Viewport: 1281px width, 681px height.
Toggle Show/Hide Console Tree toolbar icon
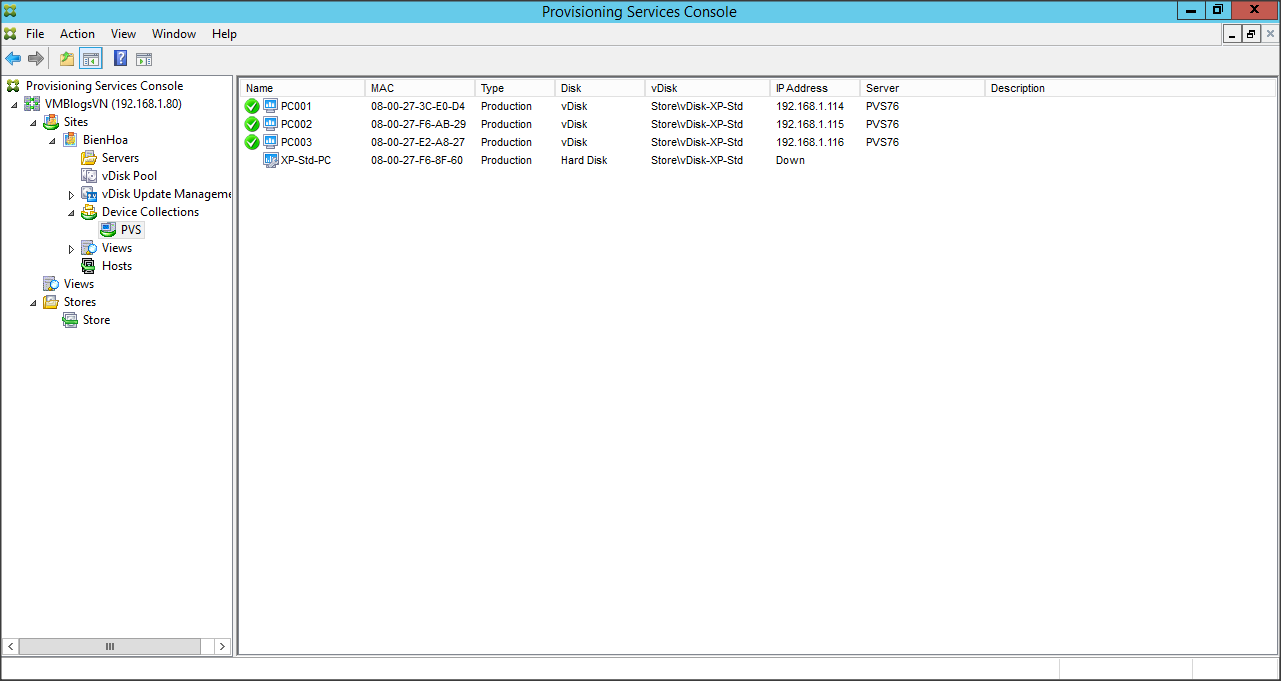click(91, 59)
